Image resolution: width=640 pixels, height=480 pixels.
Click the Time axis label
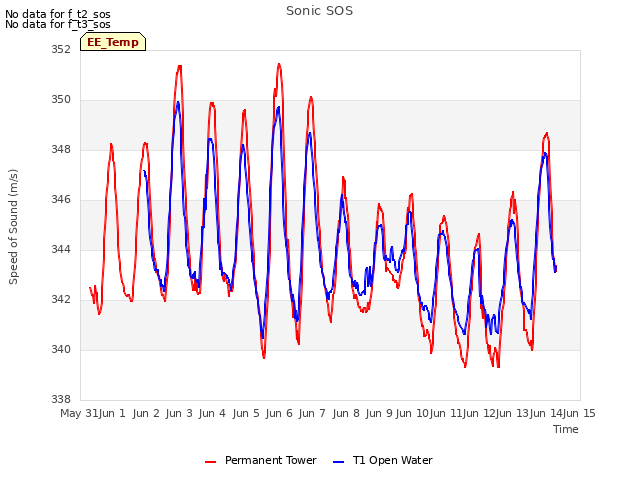pyautogui.click(x=566, y=429)
